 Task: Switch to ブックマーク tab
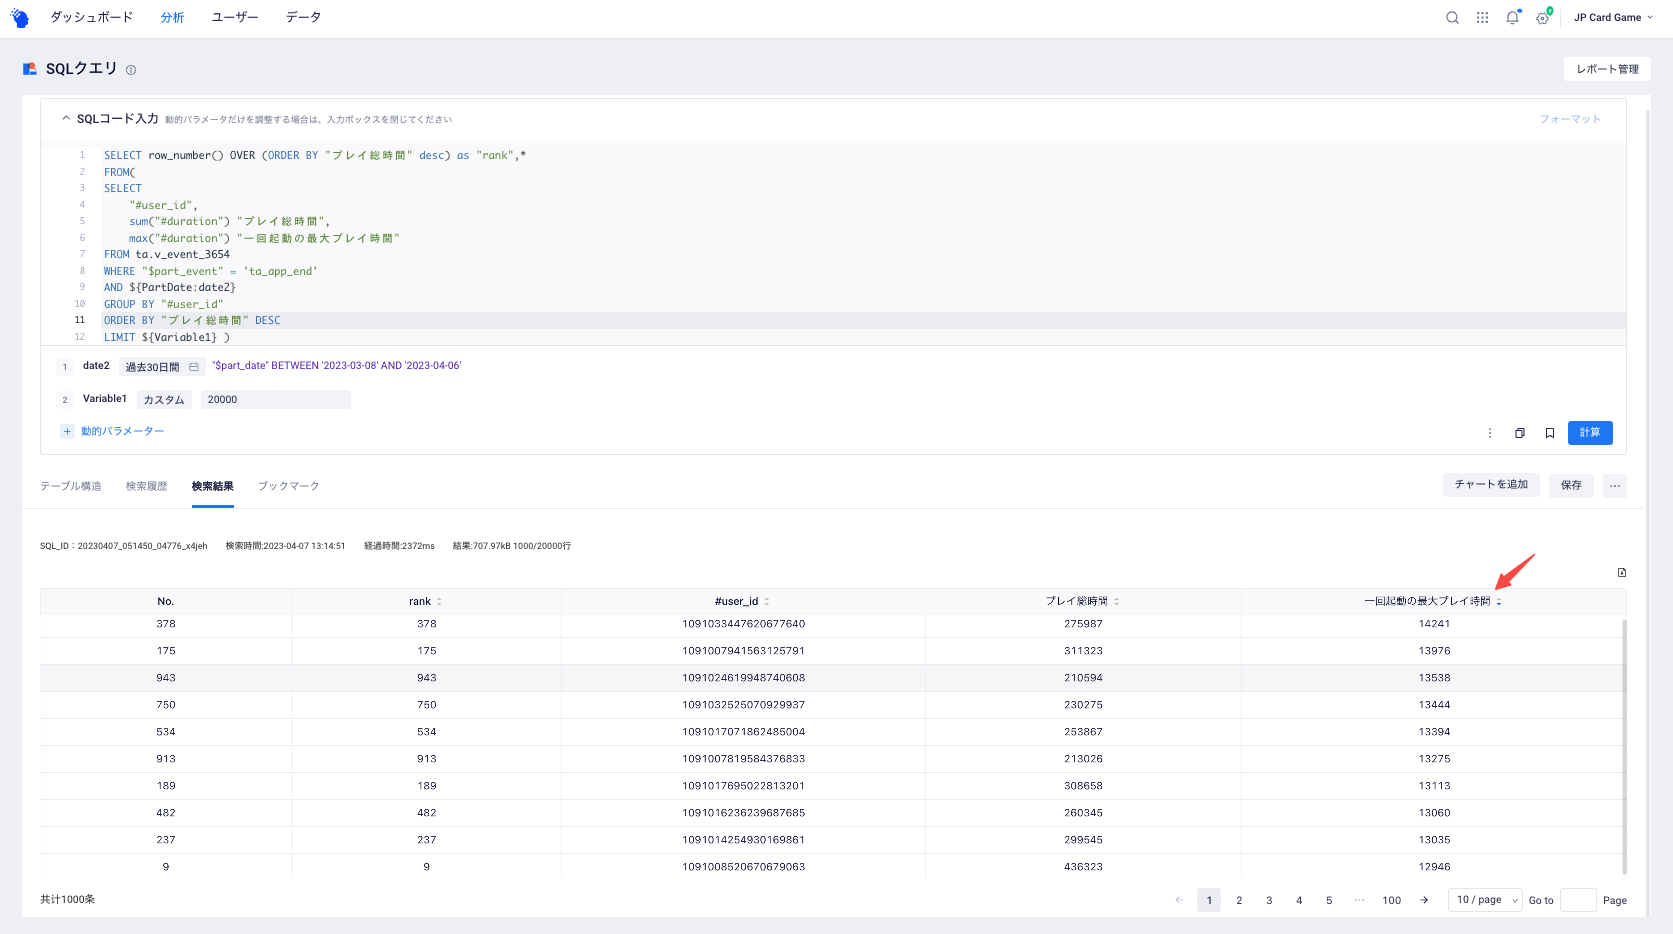[289, 486]
